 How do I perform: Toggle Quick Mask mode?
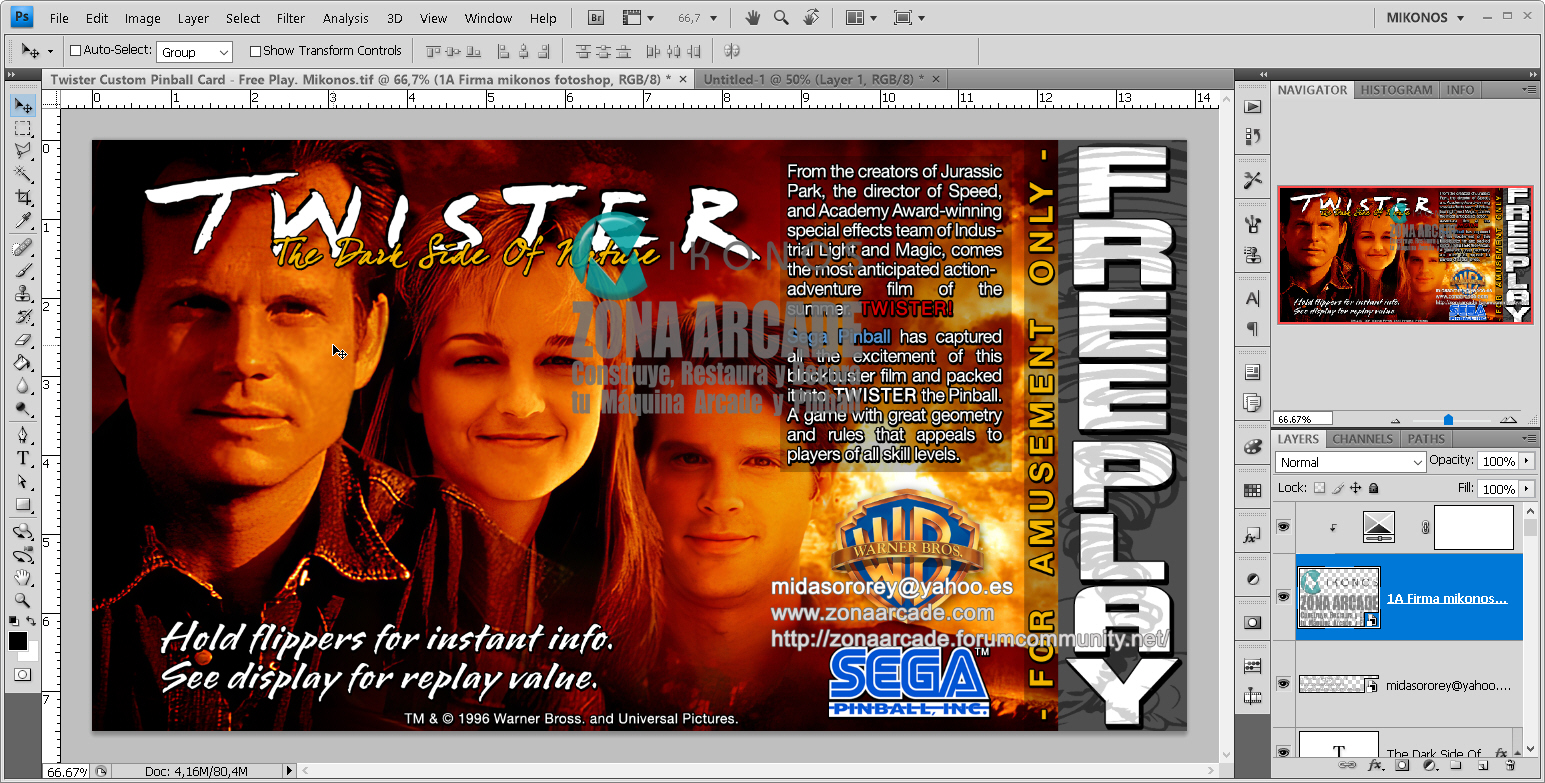point(23,675)
